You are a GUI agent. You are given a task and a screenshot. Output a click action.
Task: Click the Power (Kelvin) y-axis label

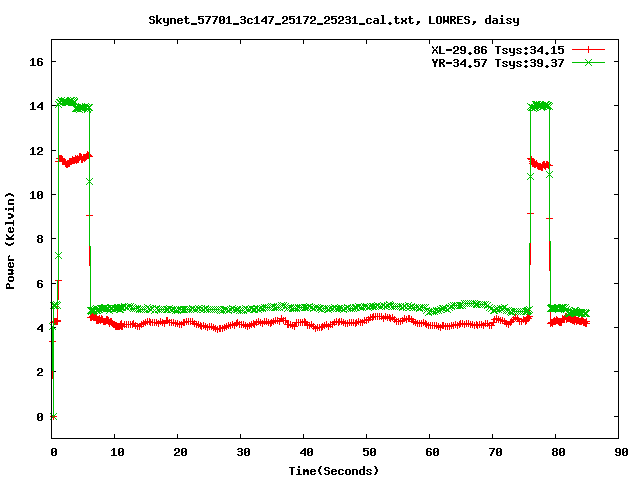click(x=10, y=241)
